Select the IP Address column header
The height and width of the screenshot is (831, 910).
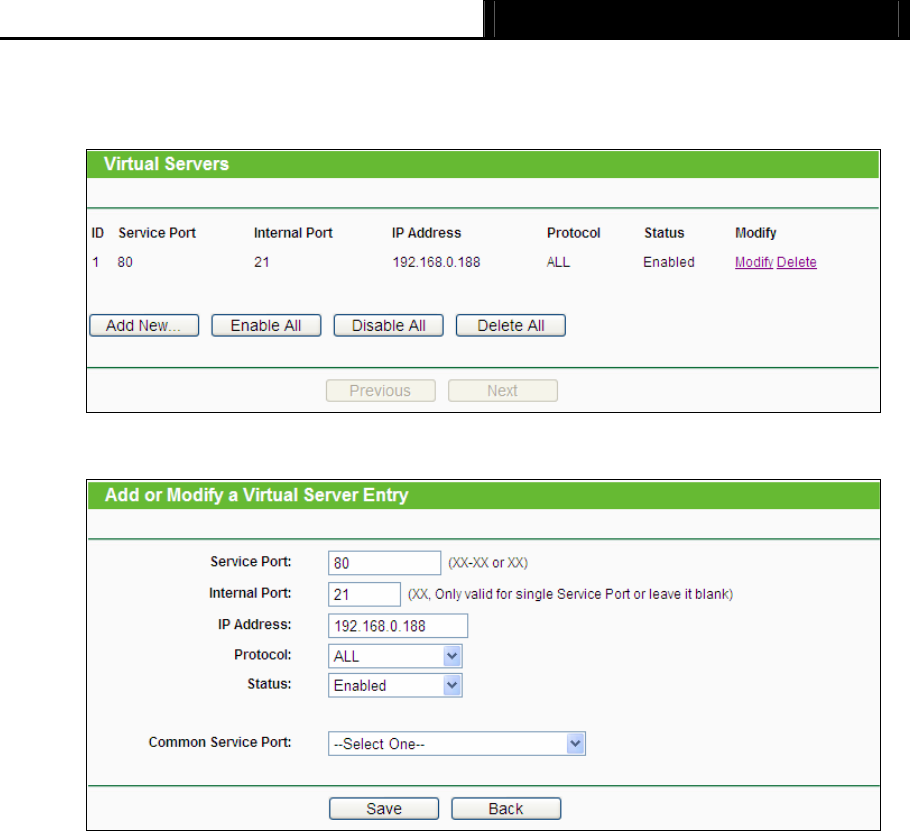pos(426,233)
